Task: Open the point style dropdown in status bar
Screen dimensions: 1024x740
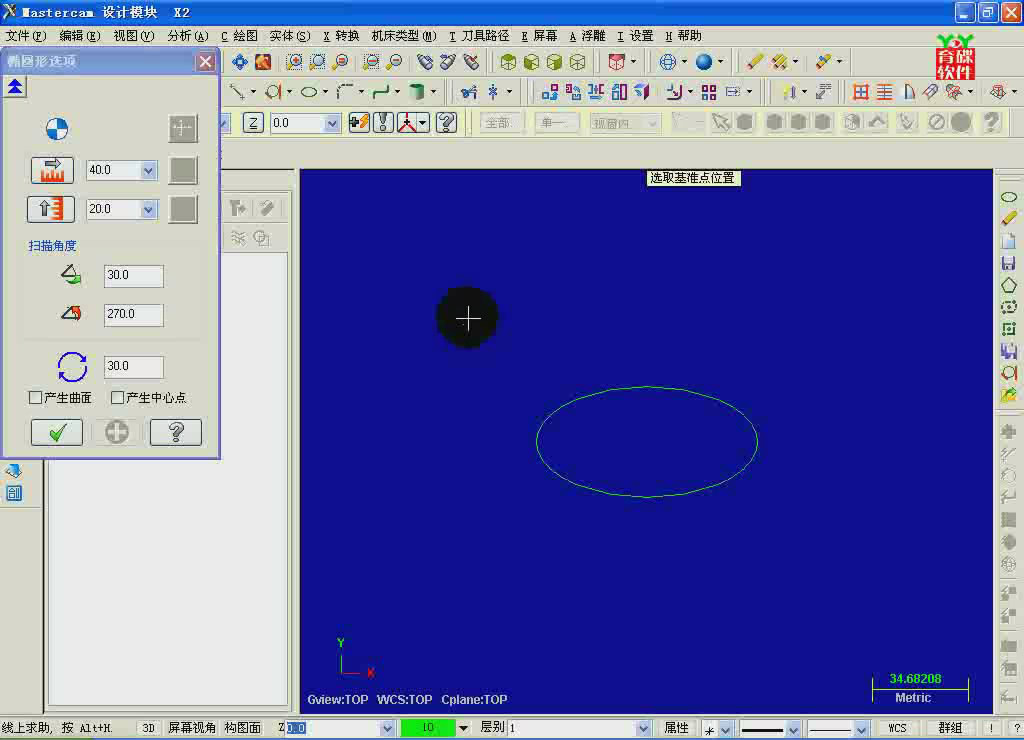Action: click(726, 729)
